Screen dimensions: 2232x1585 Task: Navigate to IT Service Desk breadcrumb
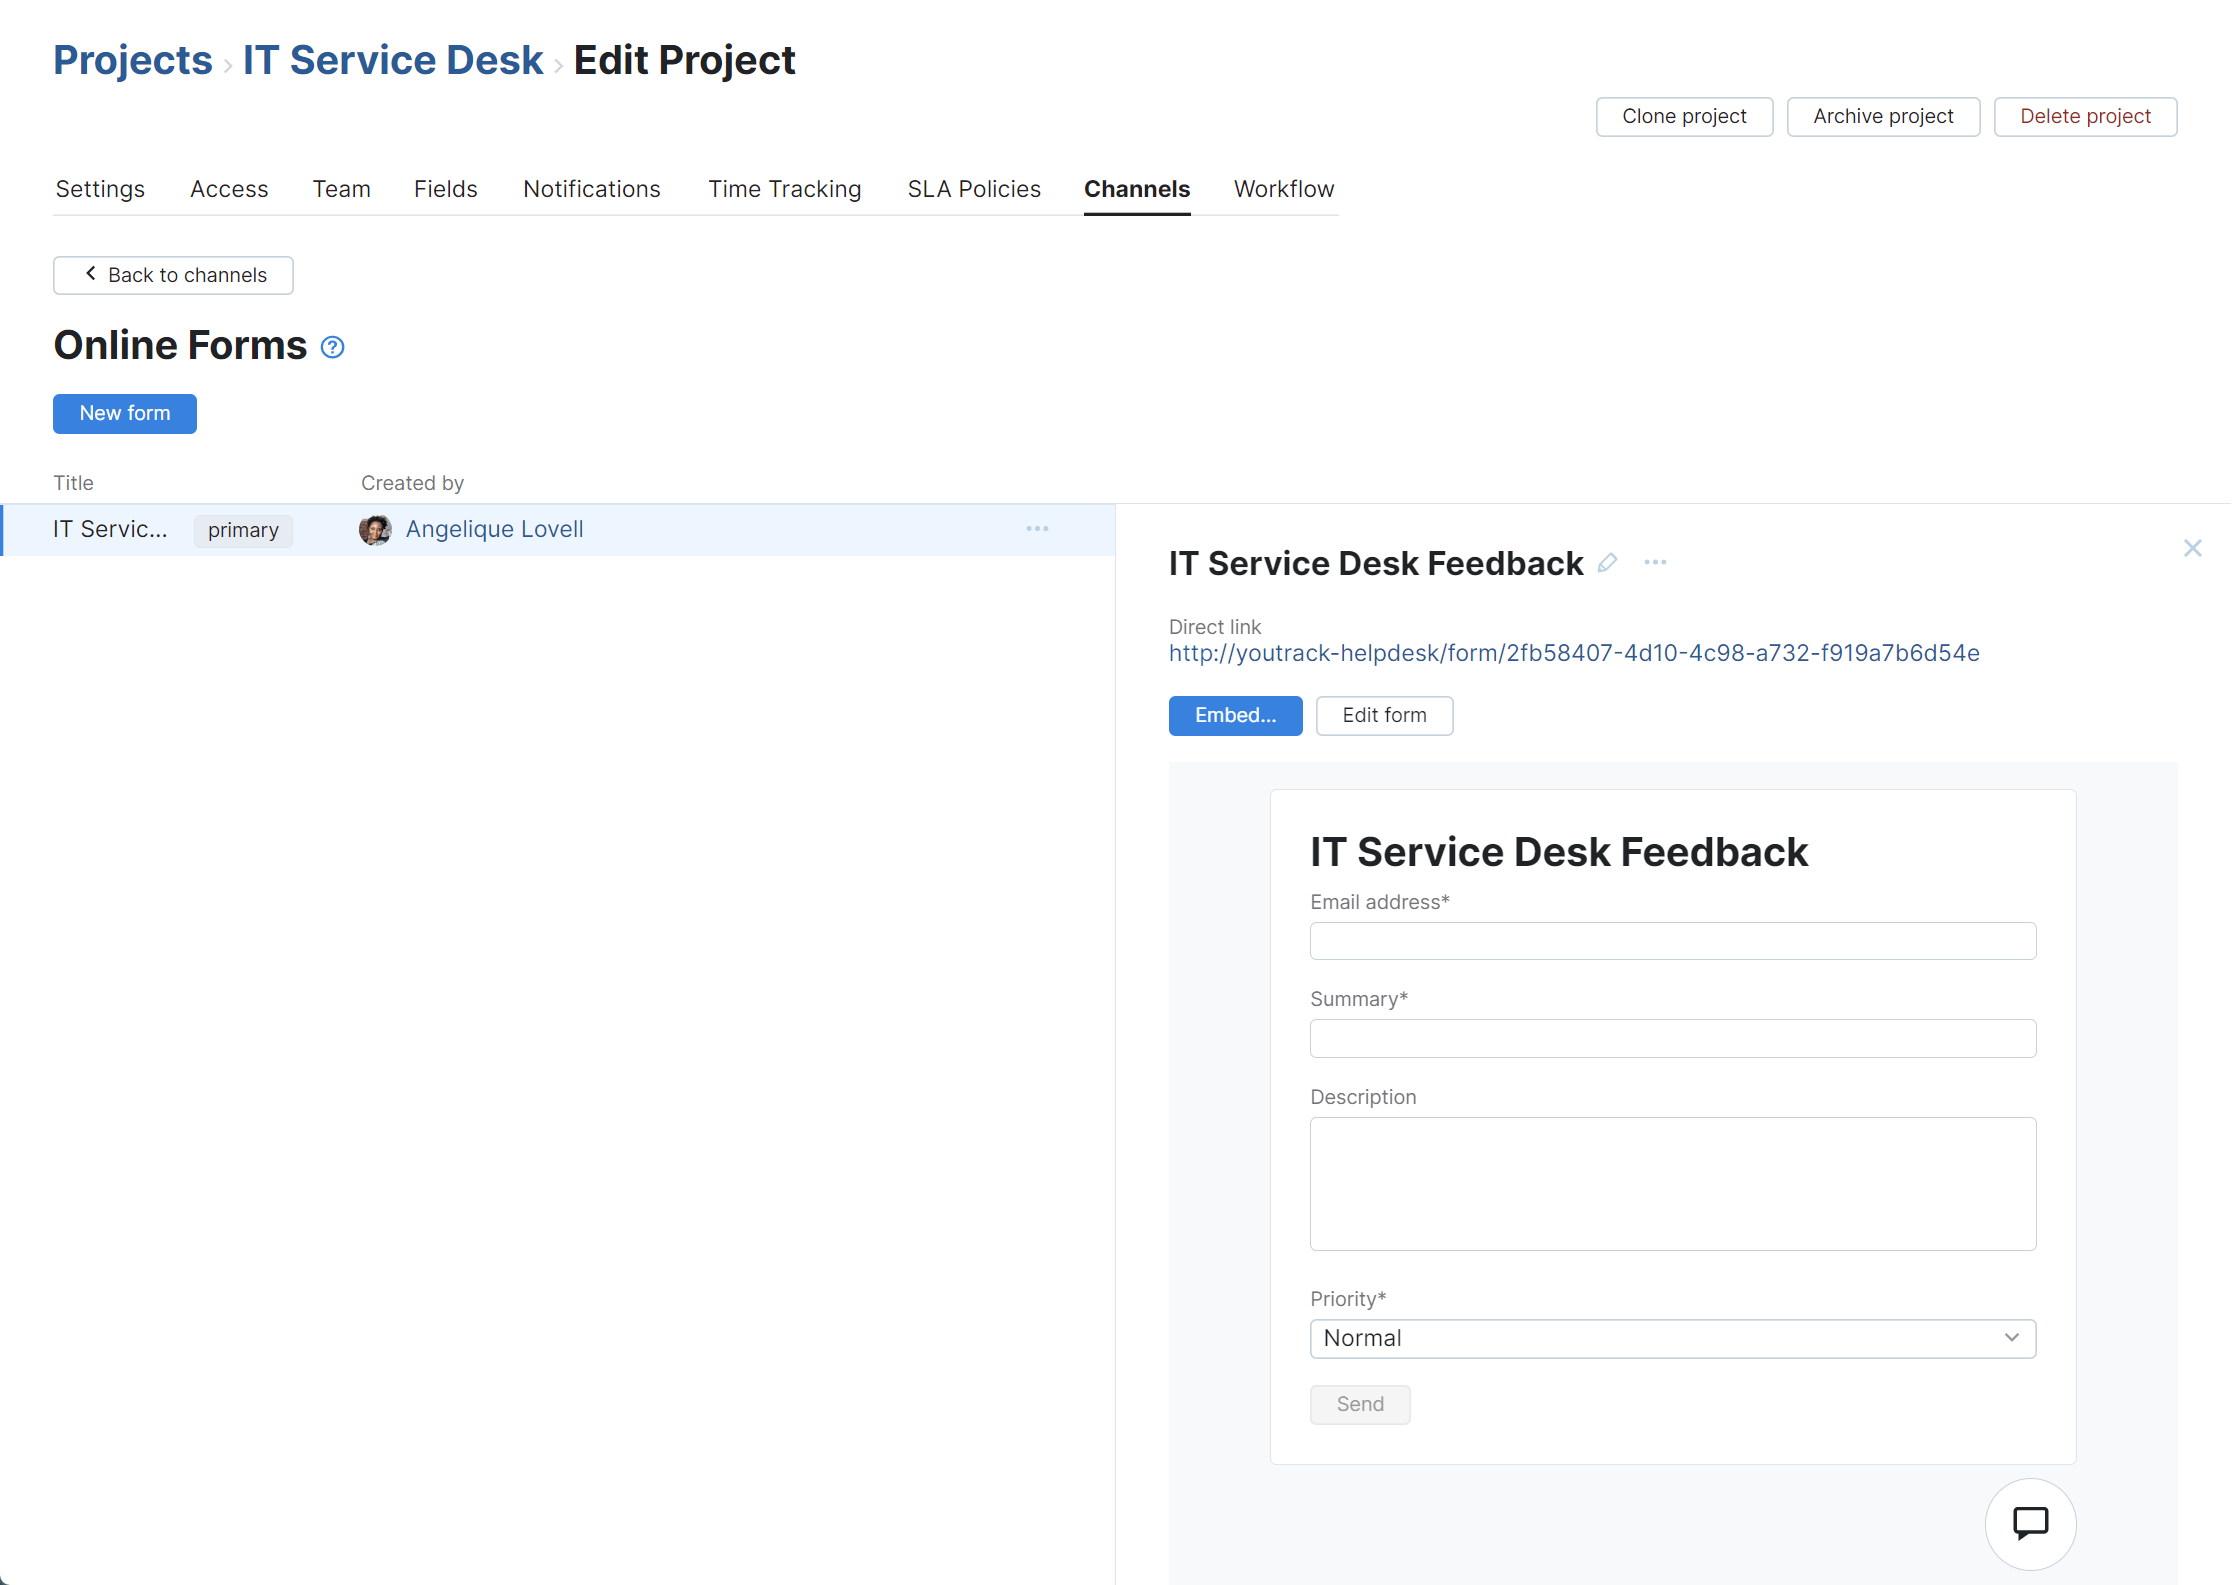click(392, 60)
